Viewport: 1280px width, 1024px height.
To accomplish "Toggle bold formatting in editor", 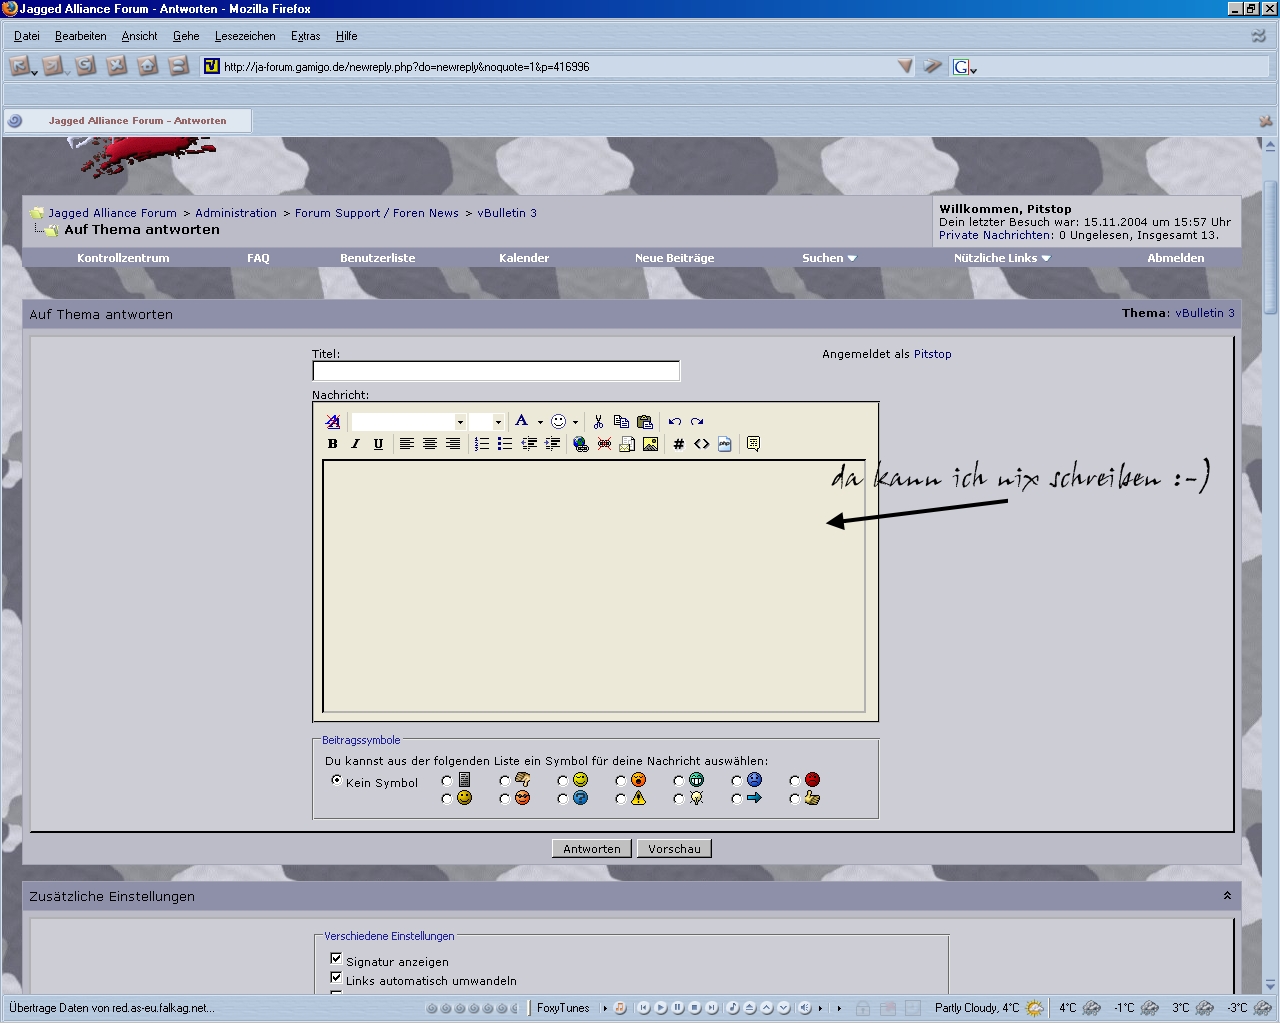I will click(333, 444).
